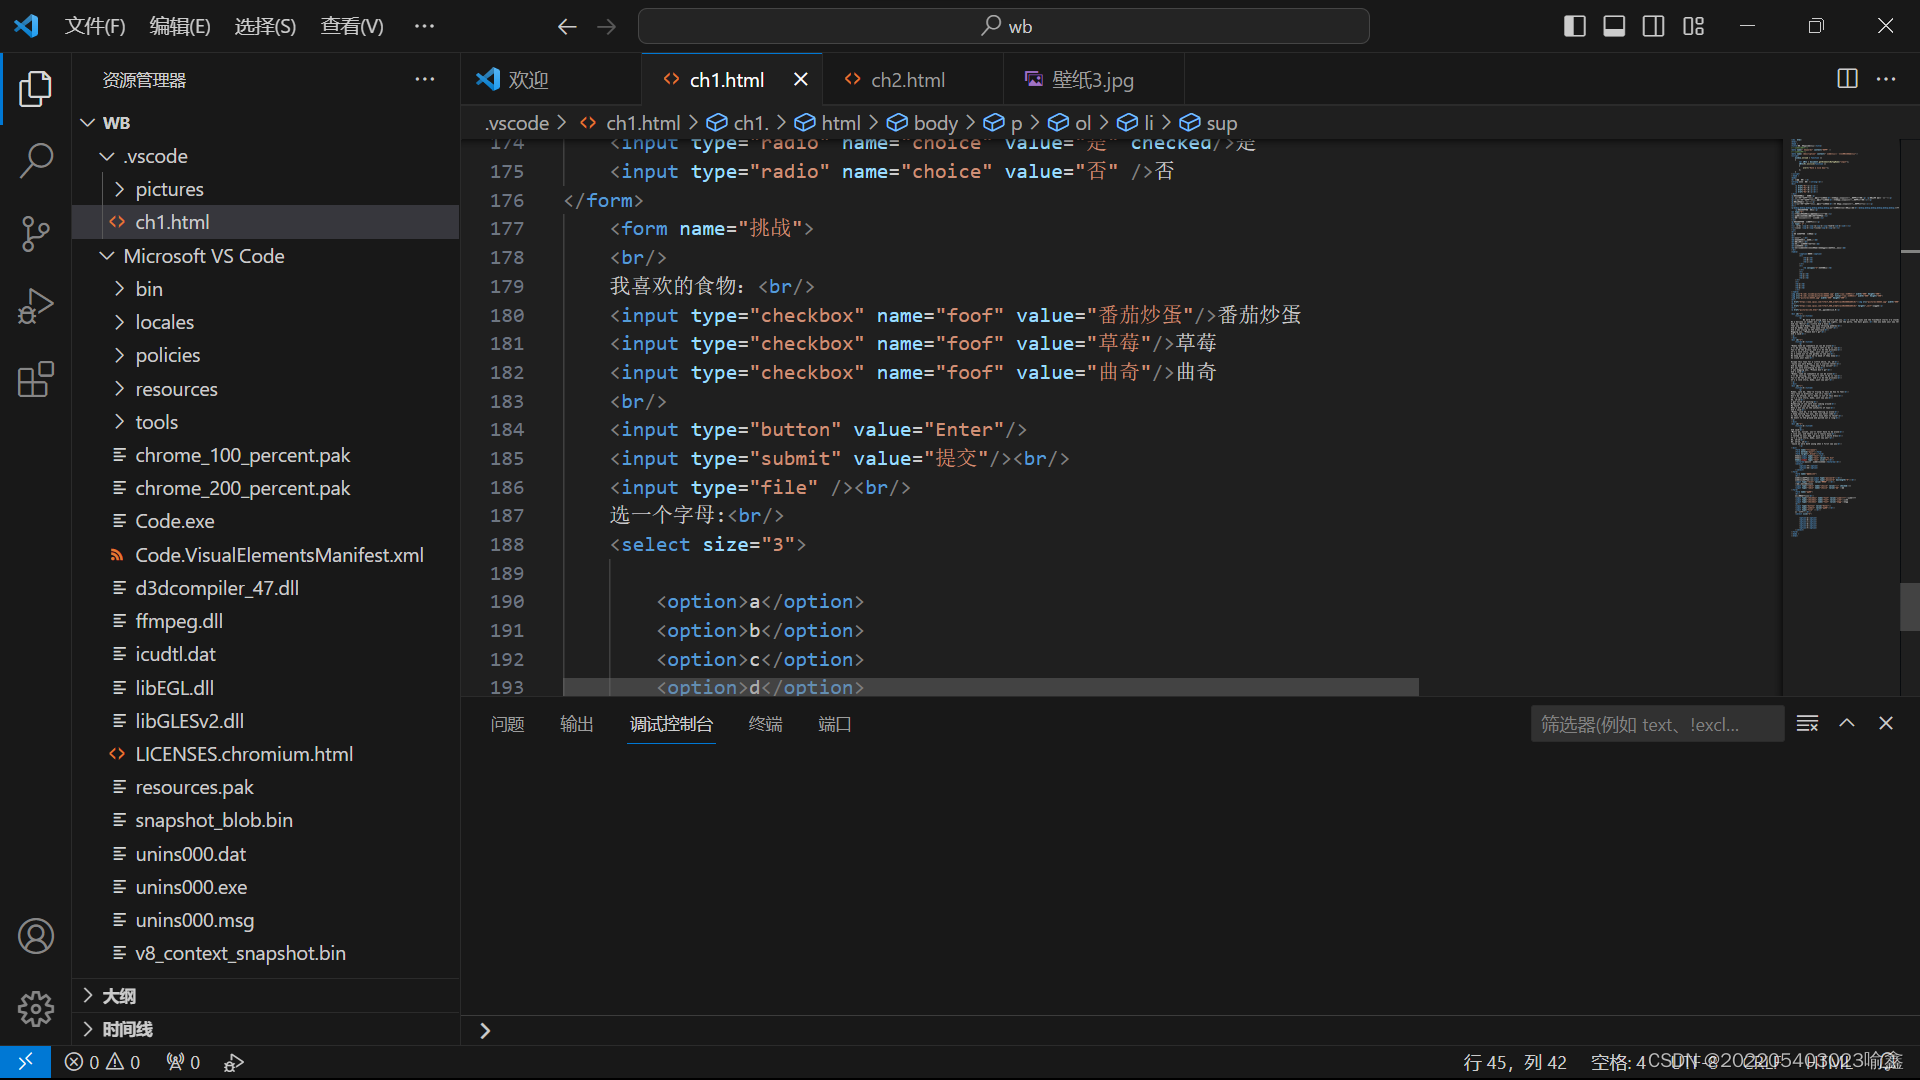The image size is (1920, 1080).
Task: Toggle the bottom panel visibility
Action: (1614, 26)
